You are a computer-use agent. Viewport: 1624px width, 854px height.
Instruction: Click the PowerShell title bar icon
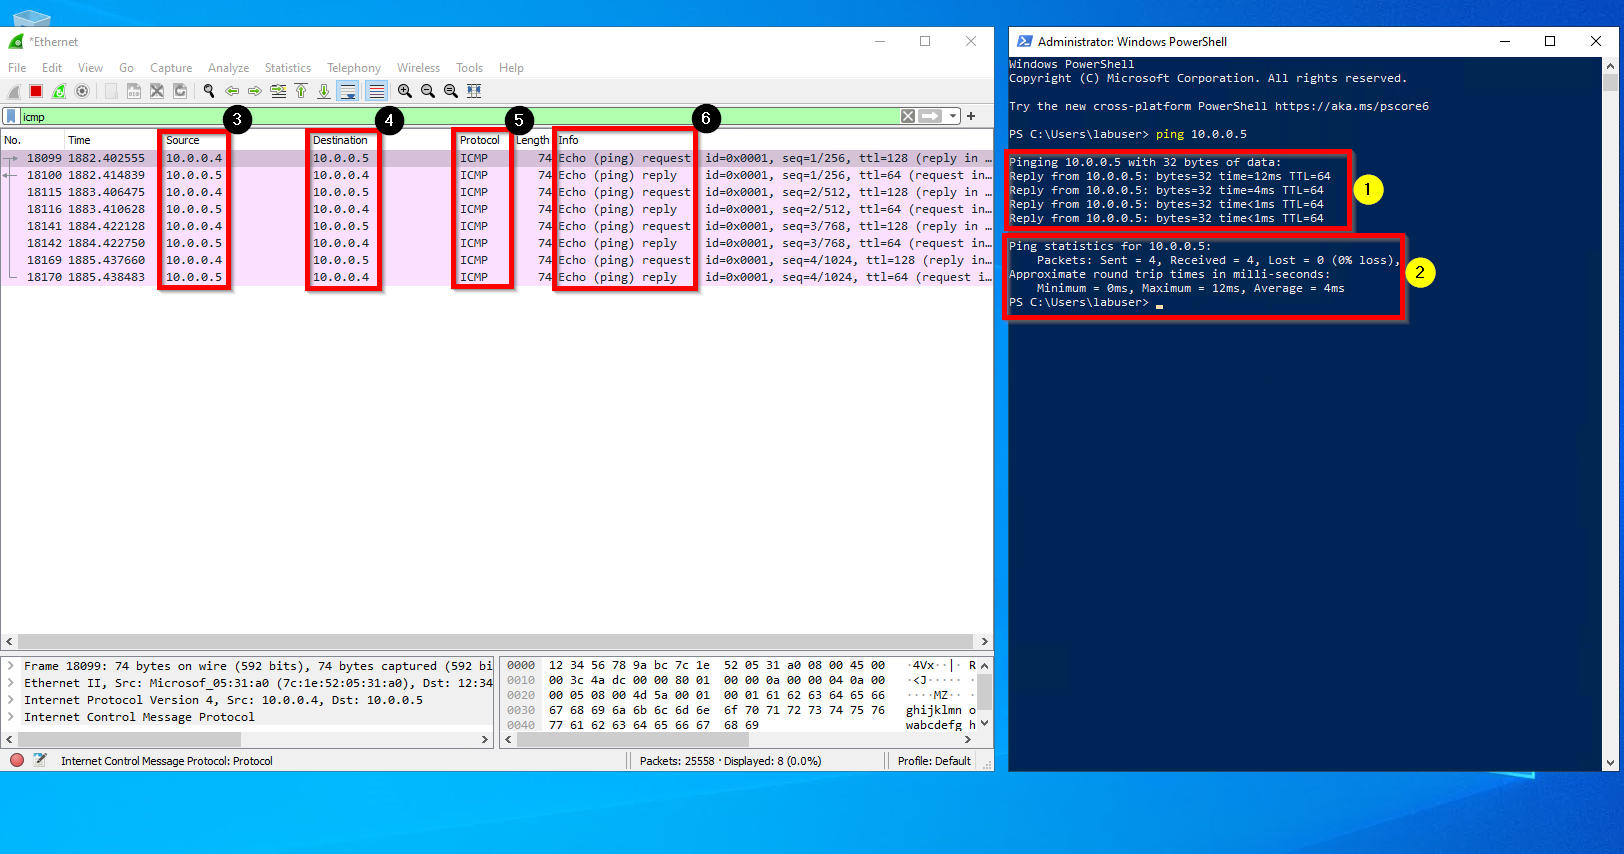[1024, 41]
